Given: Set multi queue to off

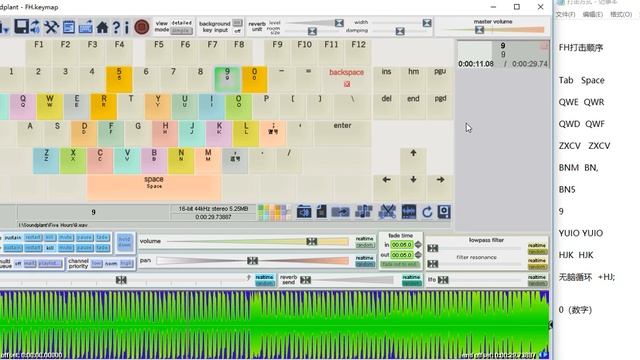Looking at the screenshot, I should pyautogui.click(x=18, y=264).
